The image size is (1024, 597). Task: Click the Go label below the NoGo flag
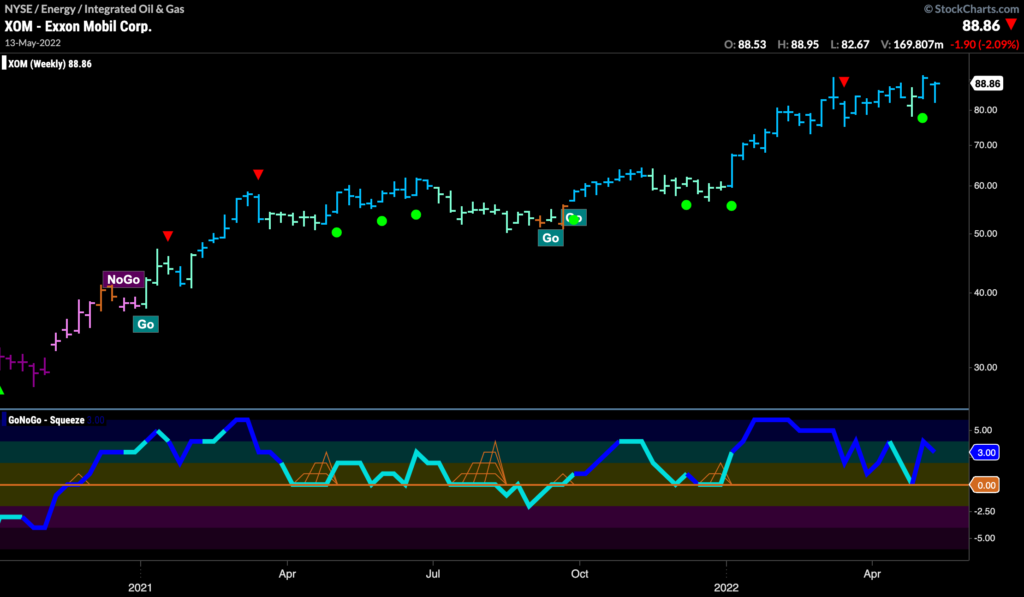pos(146,324)
